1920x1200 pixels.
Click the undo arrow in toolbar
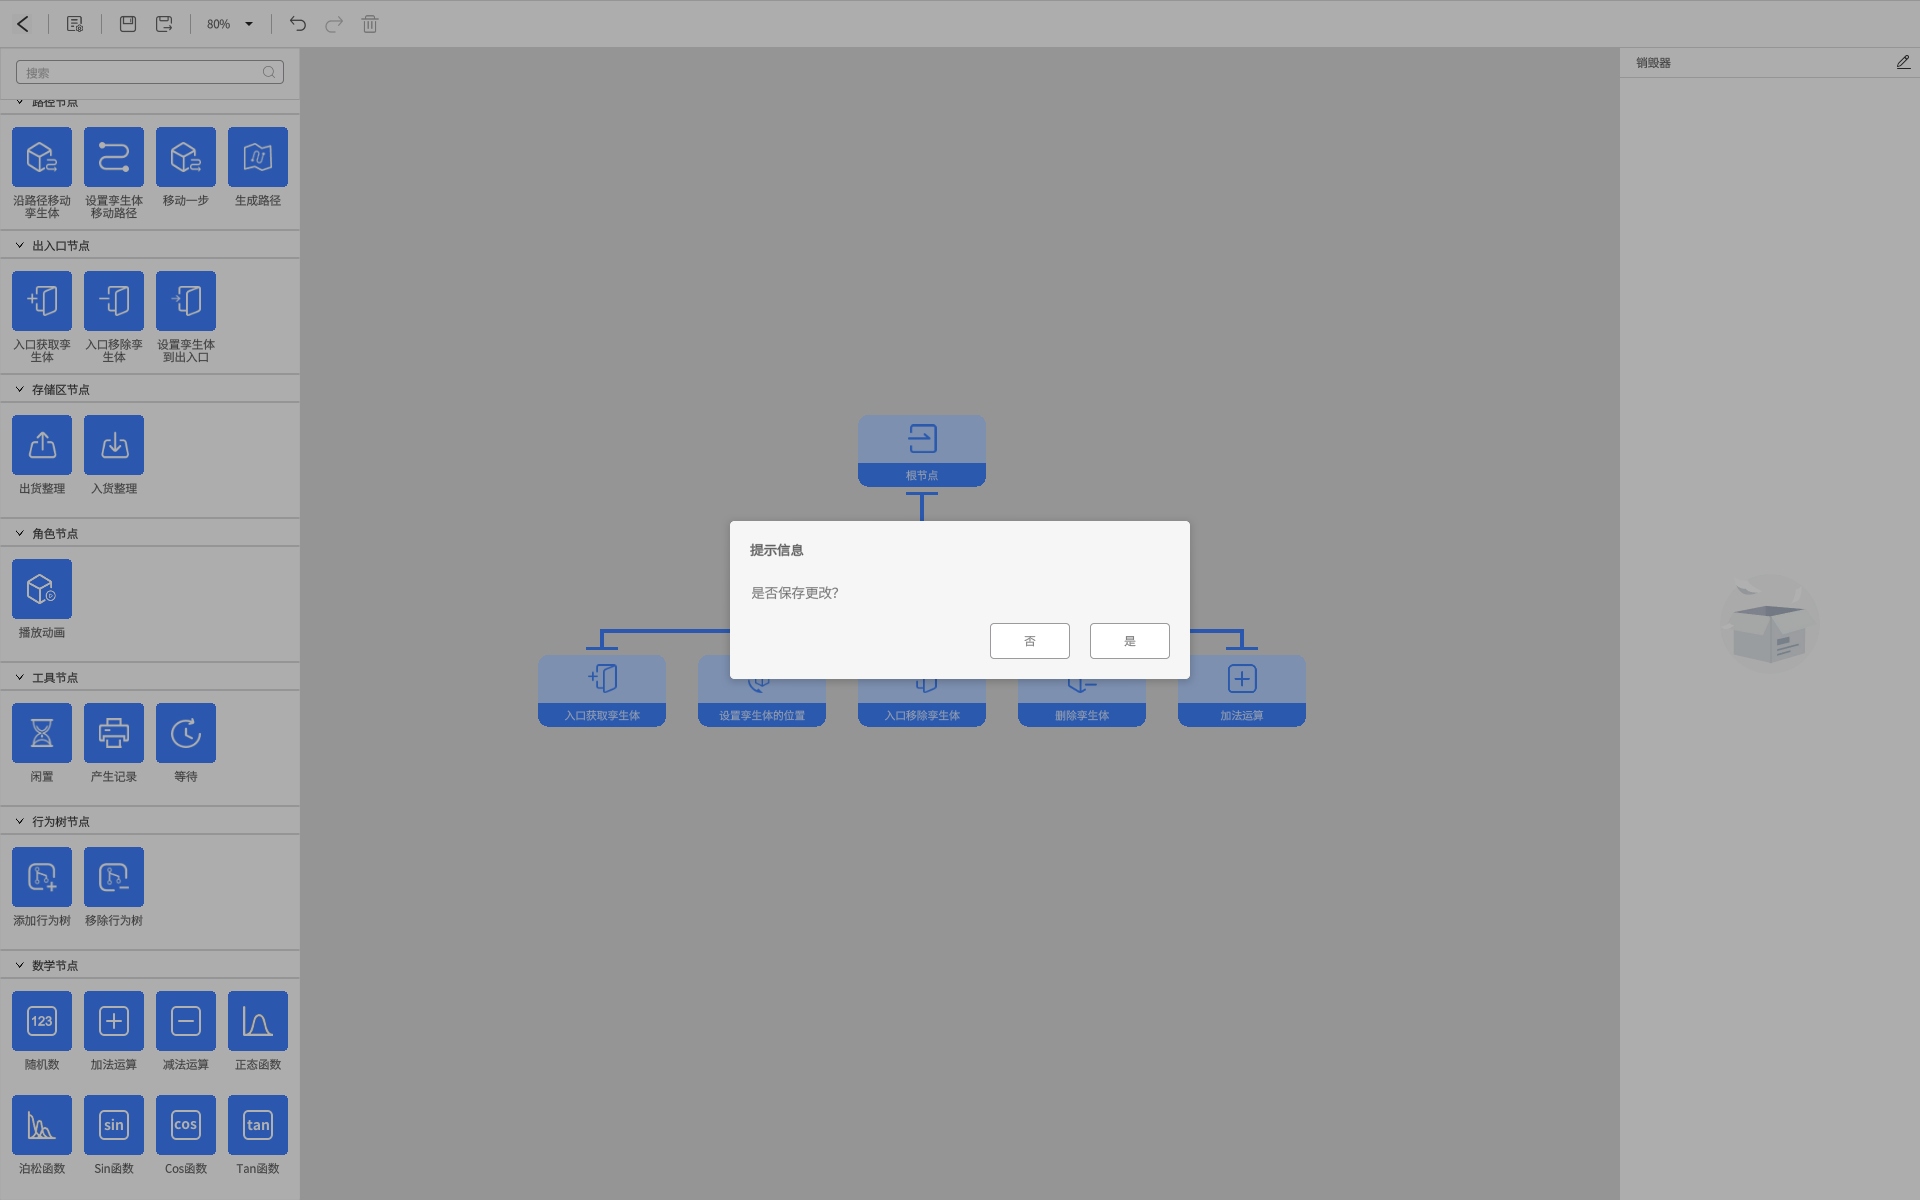pos(297,24)
